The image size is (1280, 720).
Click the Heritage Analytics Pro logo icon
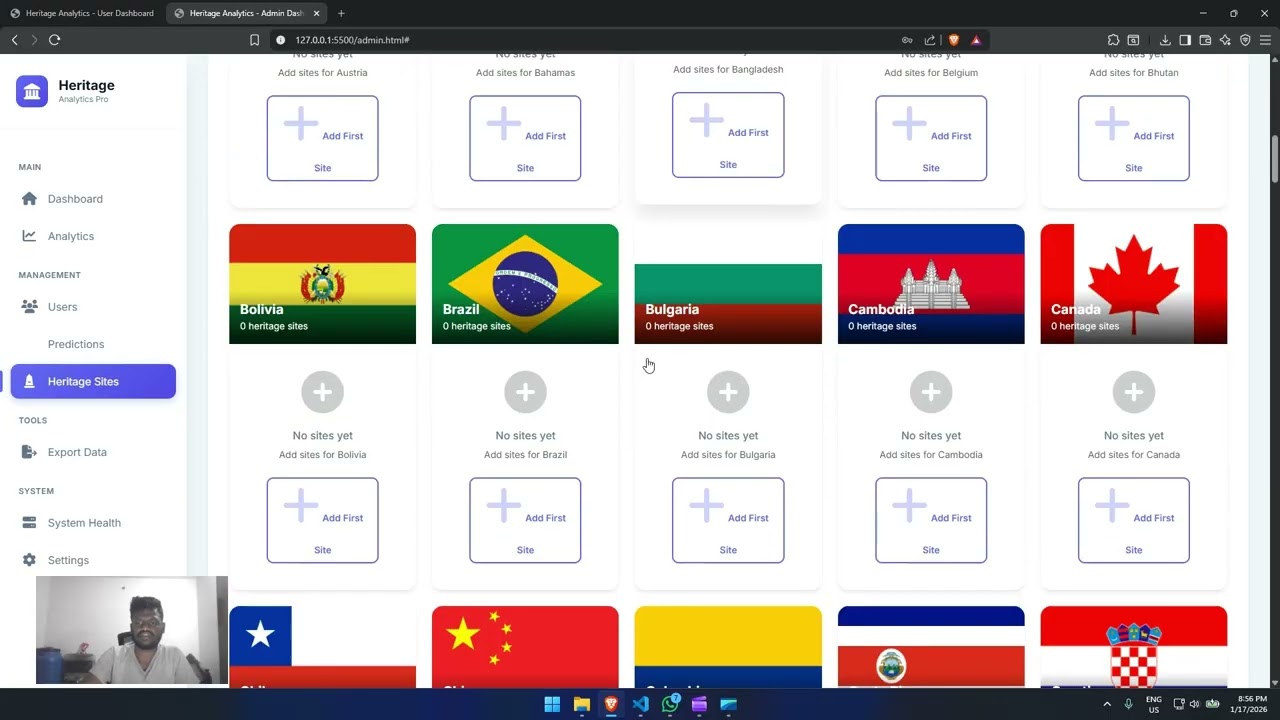pyautogui.click(x=32, y=91)
